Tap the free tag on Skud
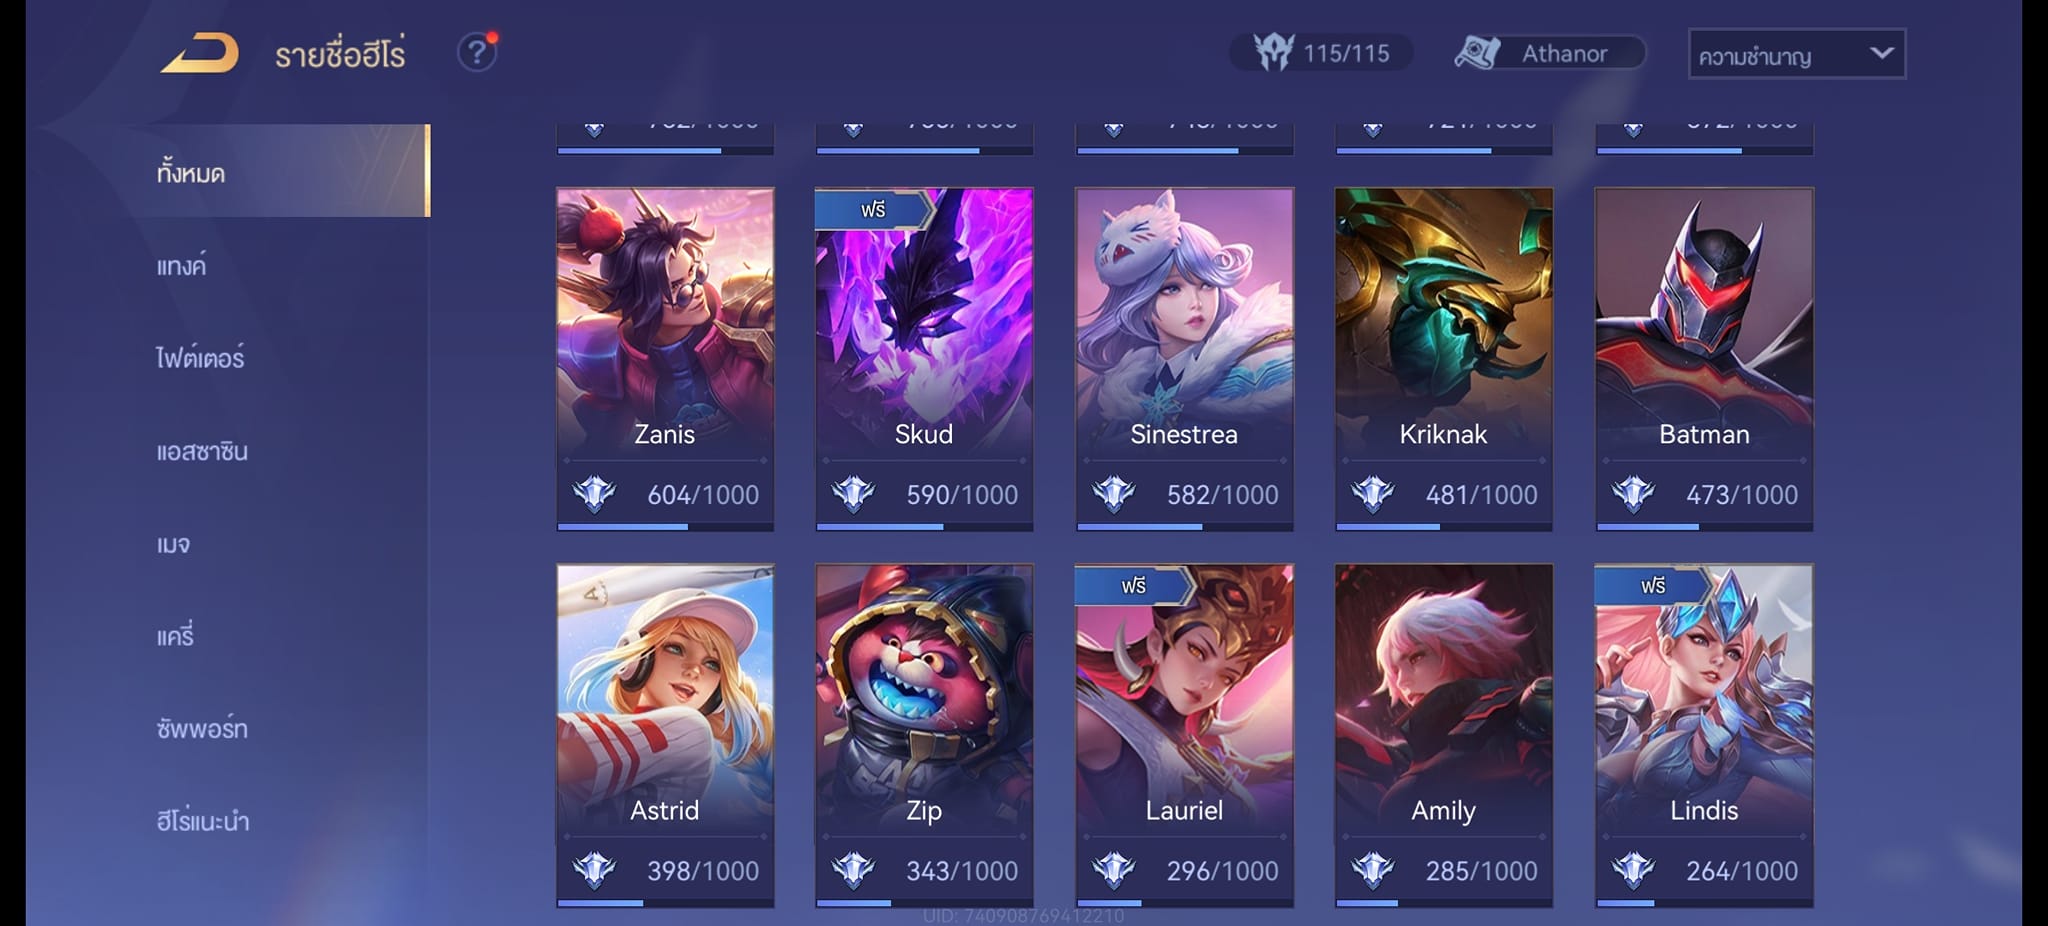The image size is (2048, 926). click(874, 209)
